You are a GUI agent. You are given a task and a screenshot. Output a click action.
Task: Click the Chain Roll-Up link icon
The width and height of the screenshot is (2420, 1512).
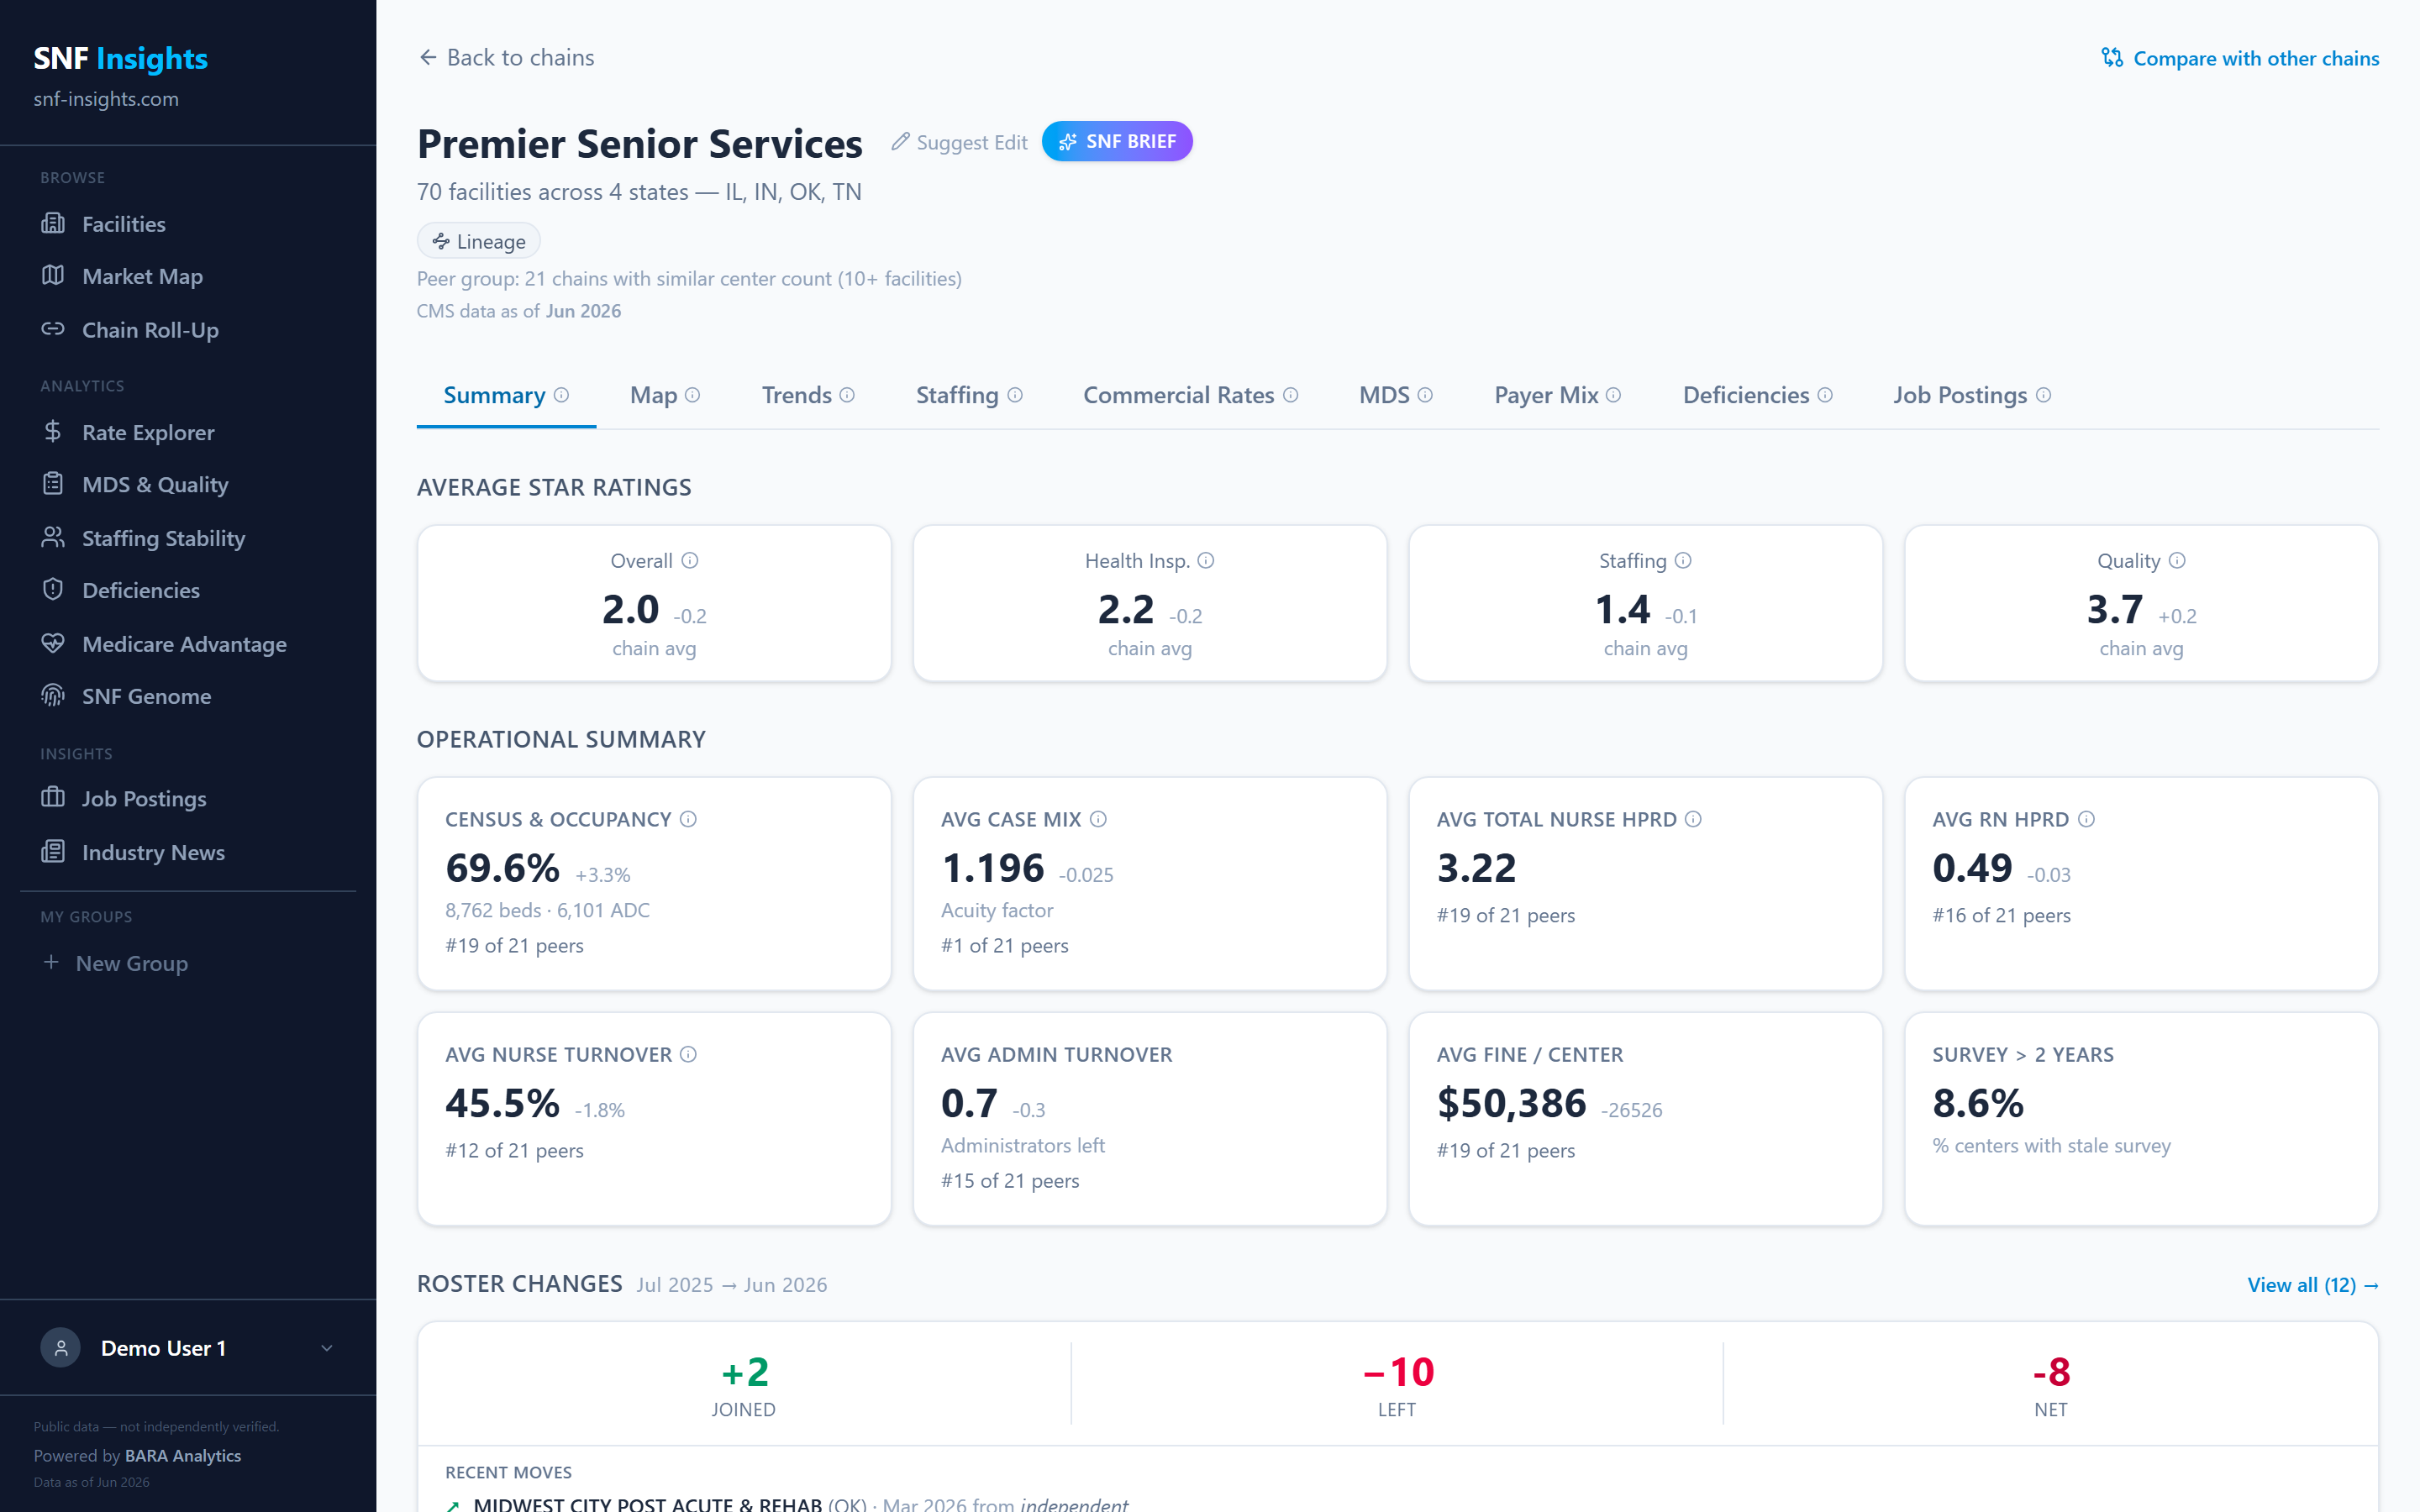tap(53, 329)
